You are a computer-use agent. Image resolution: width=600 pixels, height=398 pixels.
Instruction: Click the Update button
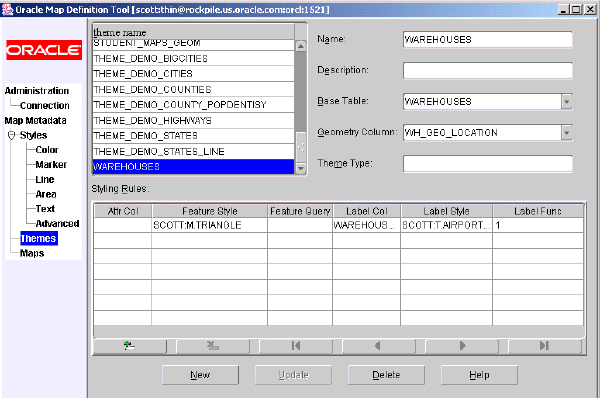tap(293, 375)
